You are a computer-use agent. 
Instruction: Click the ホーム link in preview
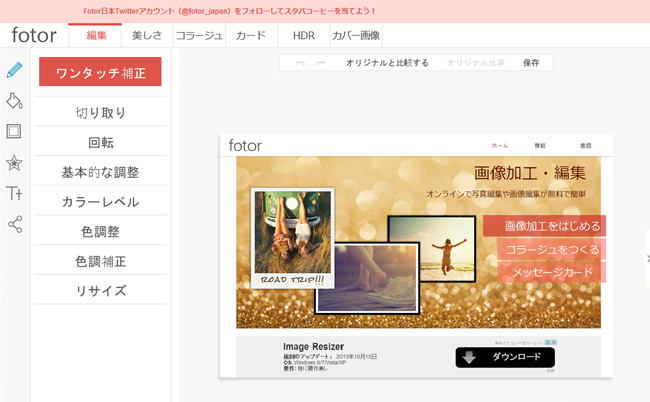point(500,145)
